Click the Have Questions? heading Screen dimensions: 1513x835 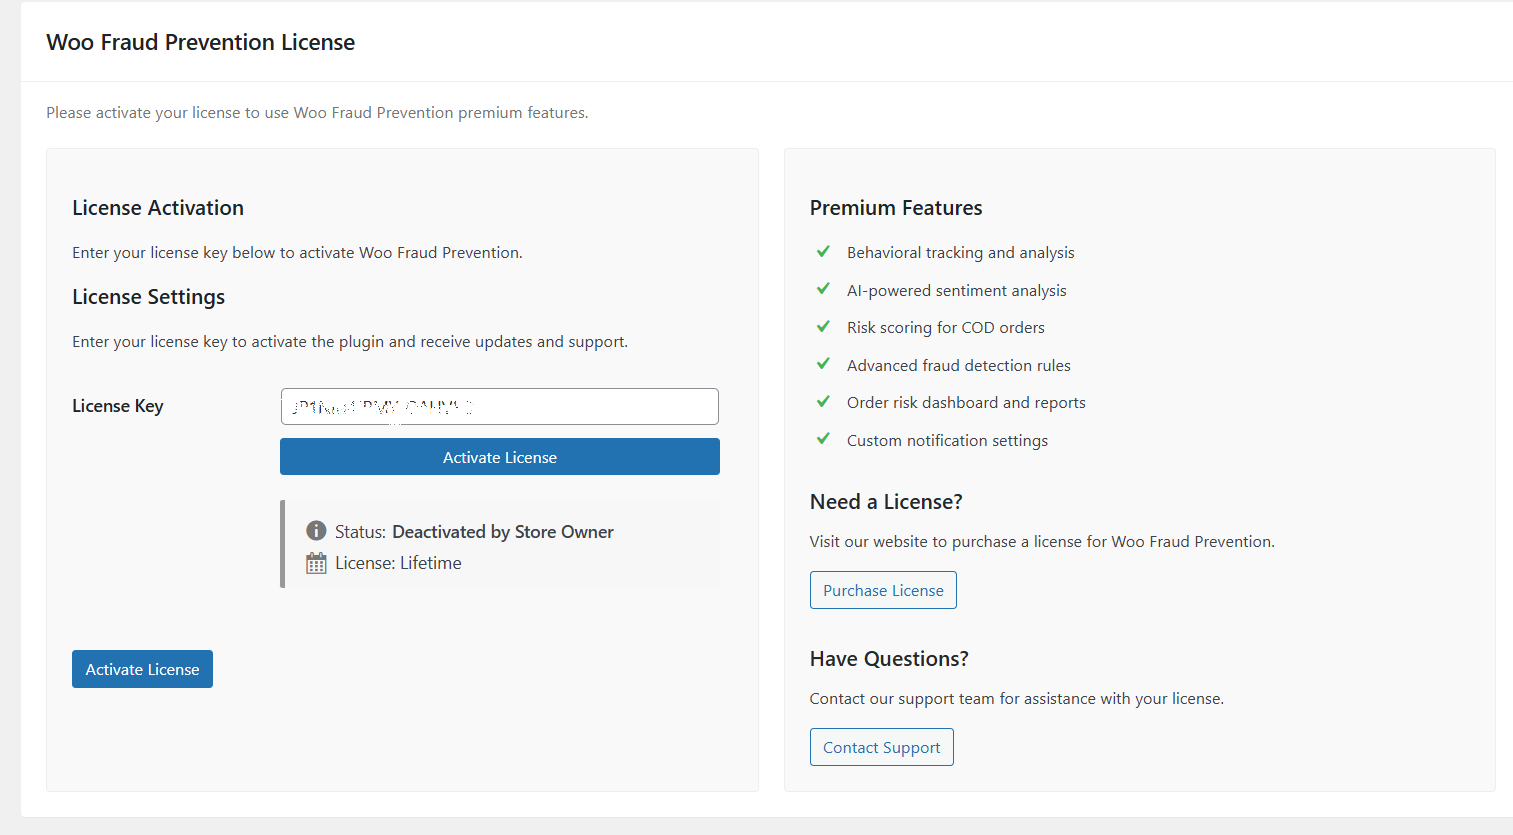point(889,658)
